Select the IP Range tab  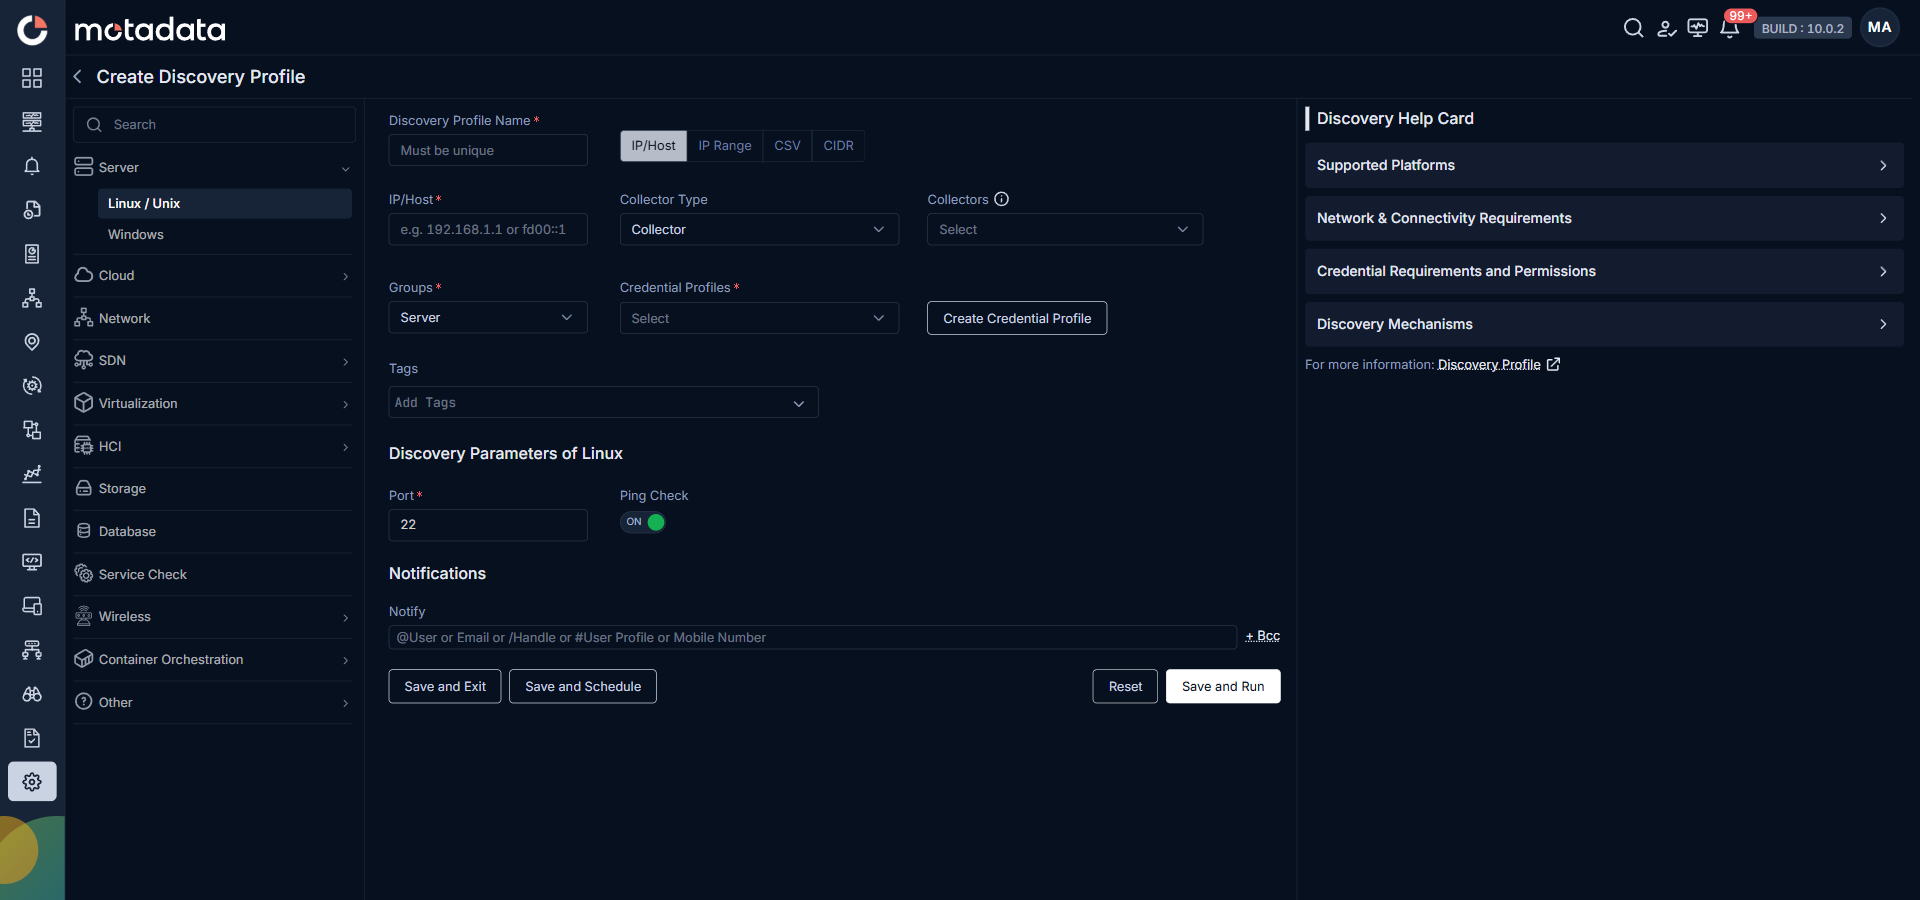tap(725, 146)
